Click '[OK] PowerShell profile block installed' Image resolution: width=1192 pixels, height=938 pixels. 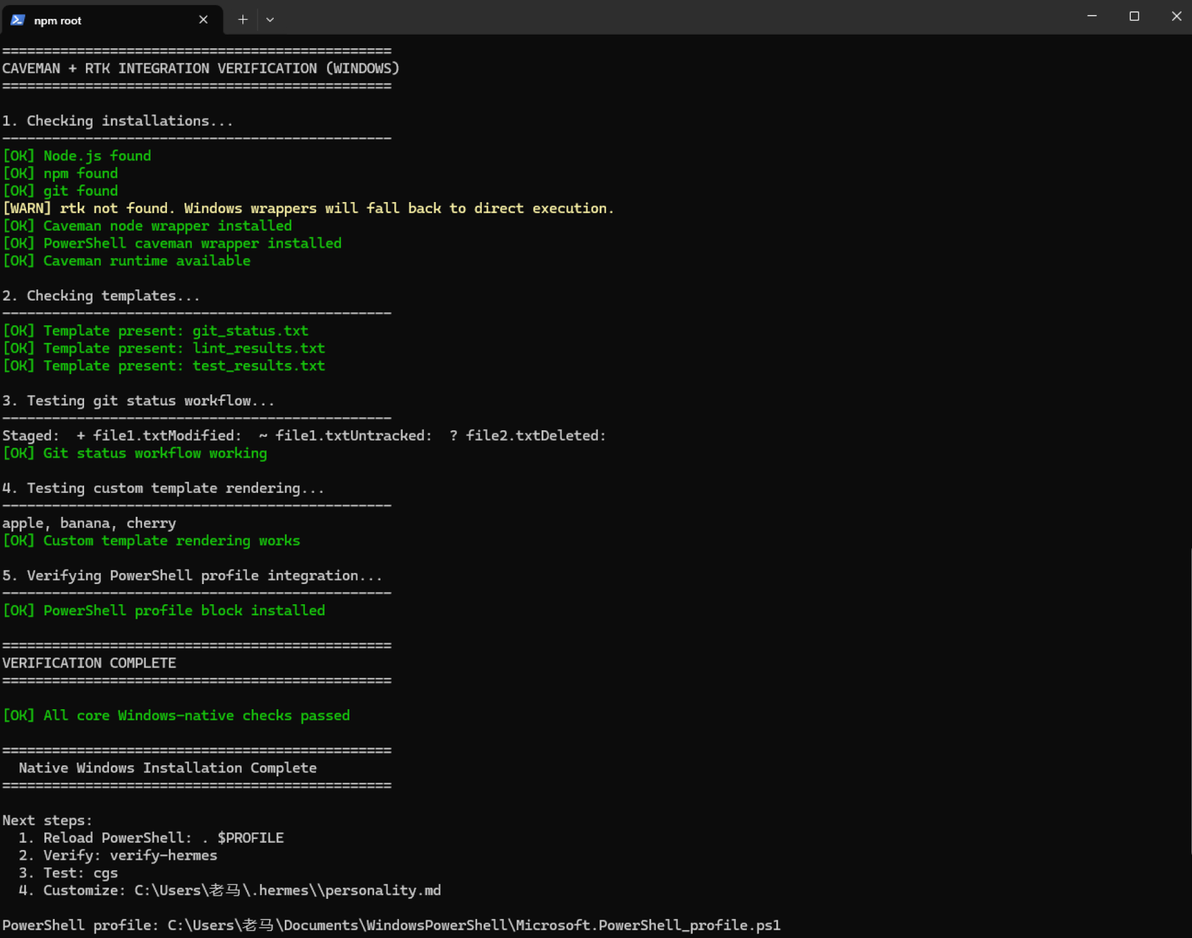(x=163, y=610)
